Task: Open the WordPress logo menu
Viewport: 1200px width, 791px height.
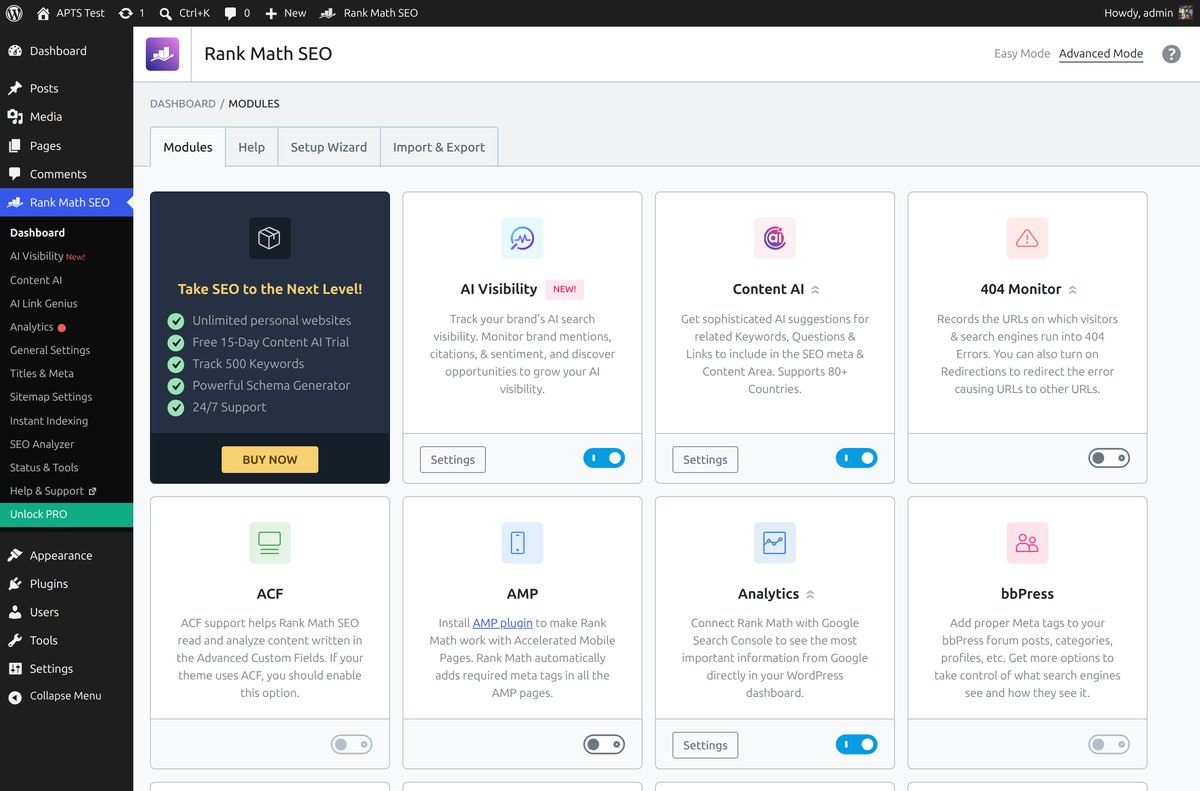Action: [x=14, y=13]
